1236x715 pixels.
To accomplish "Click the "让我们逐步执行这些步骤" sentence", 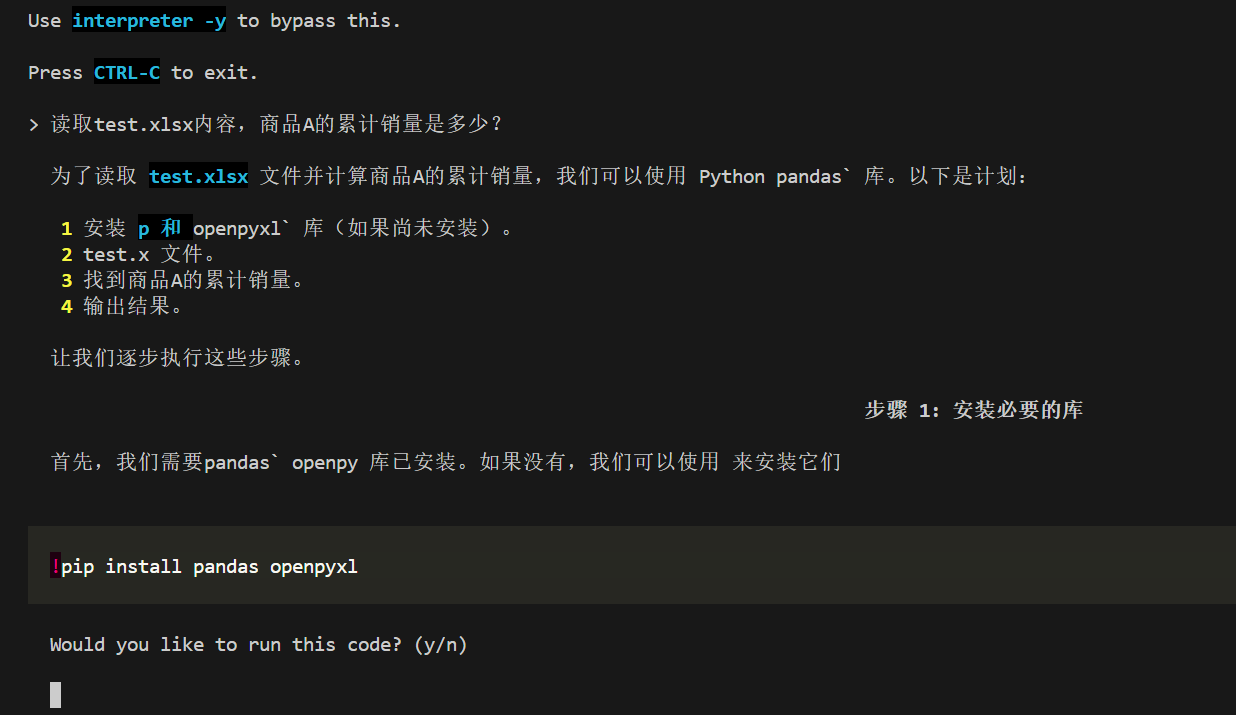I will click(178, 358).
